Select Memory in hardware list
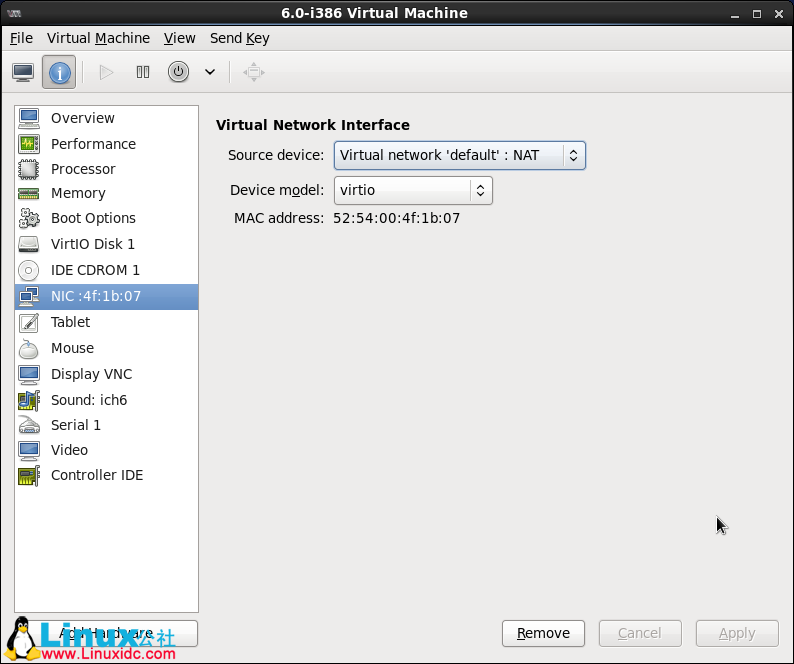This screenshot has height=664, width=794. [x=106, y=193]
